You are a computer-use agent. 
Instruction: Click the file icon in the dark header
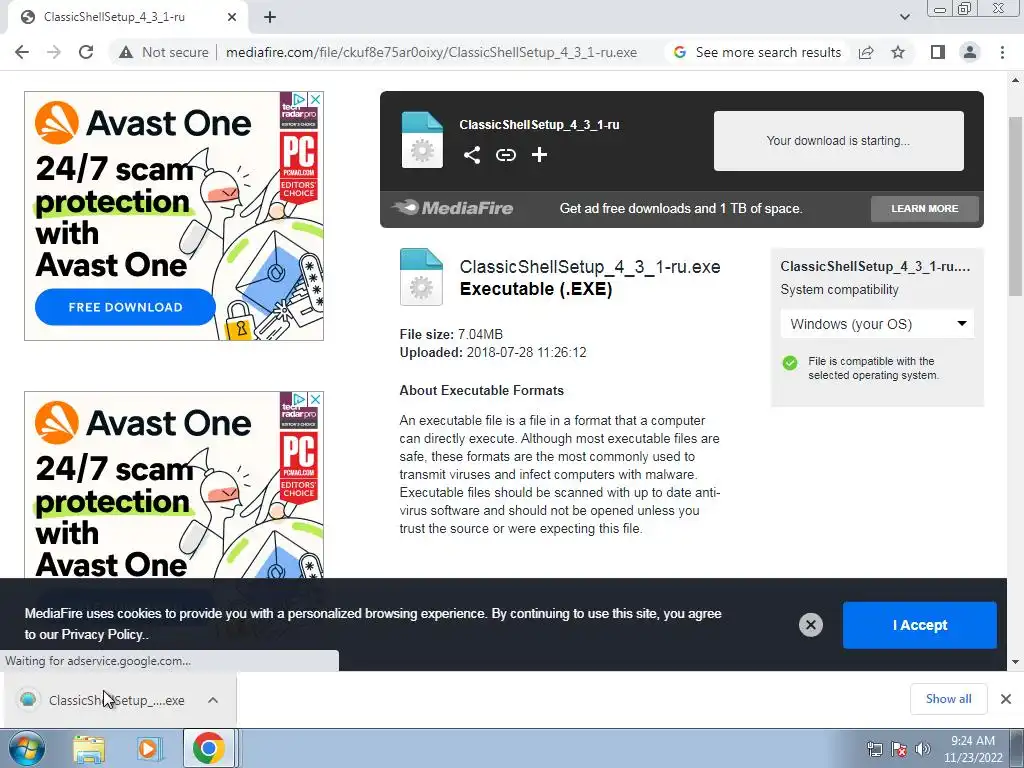click(x=422, y=140)
